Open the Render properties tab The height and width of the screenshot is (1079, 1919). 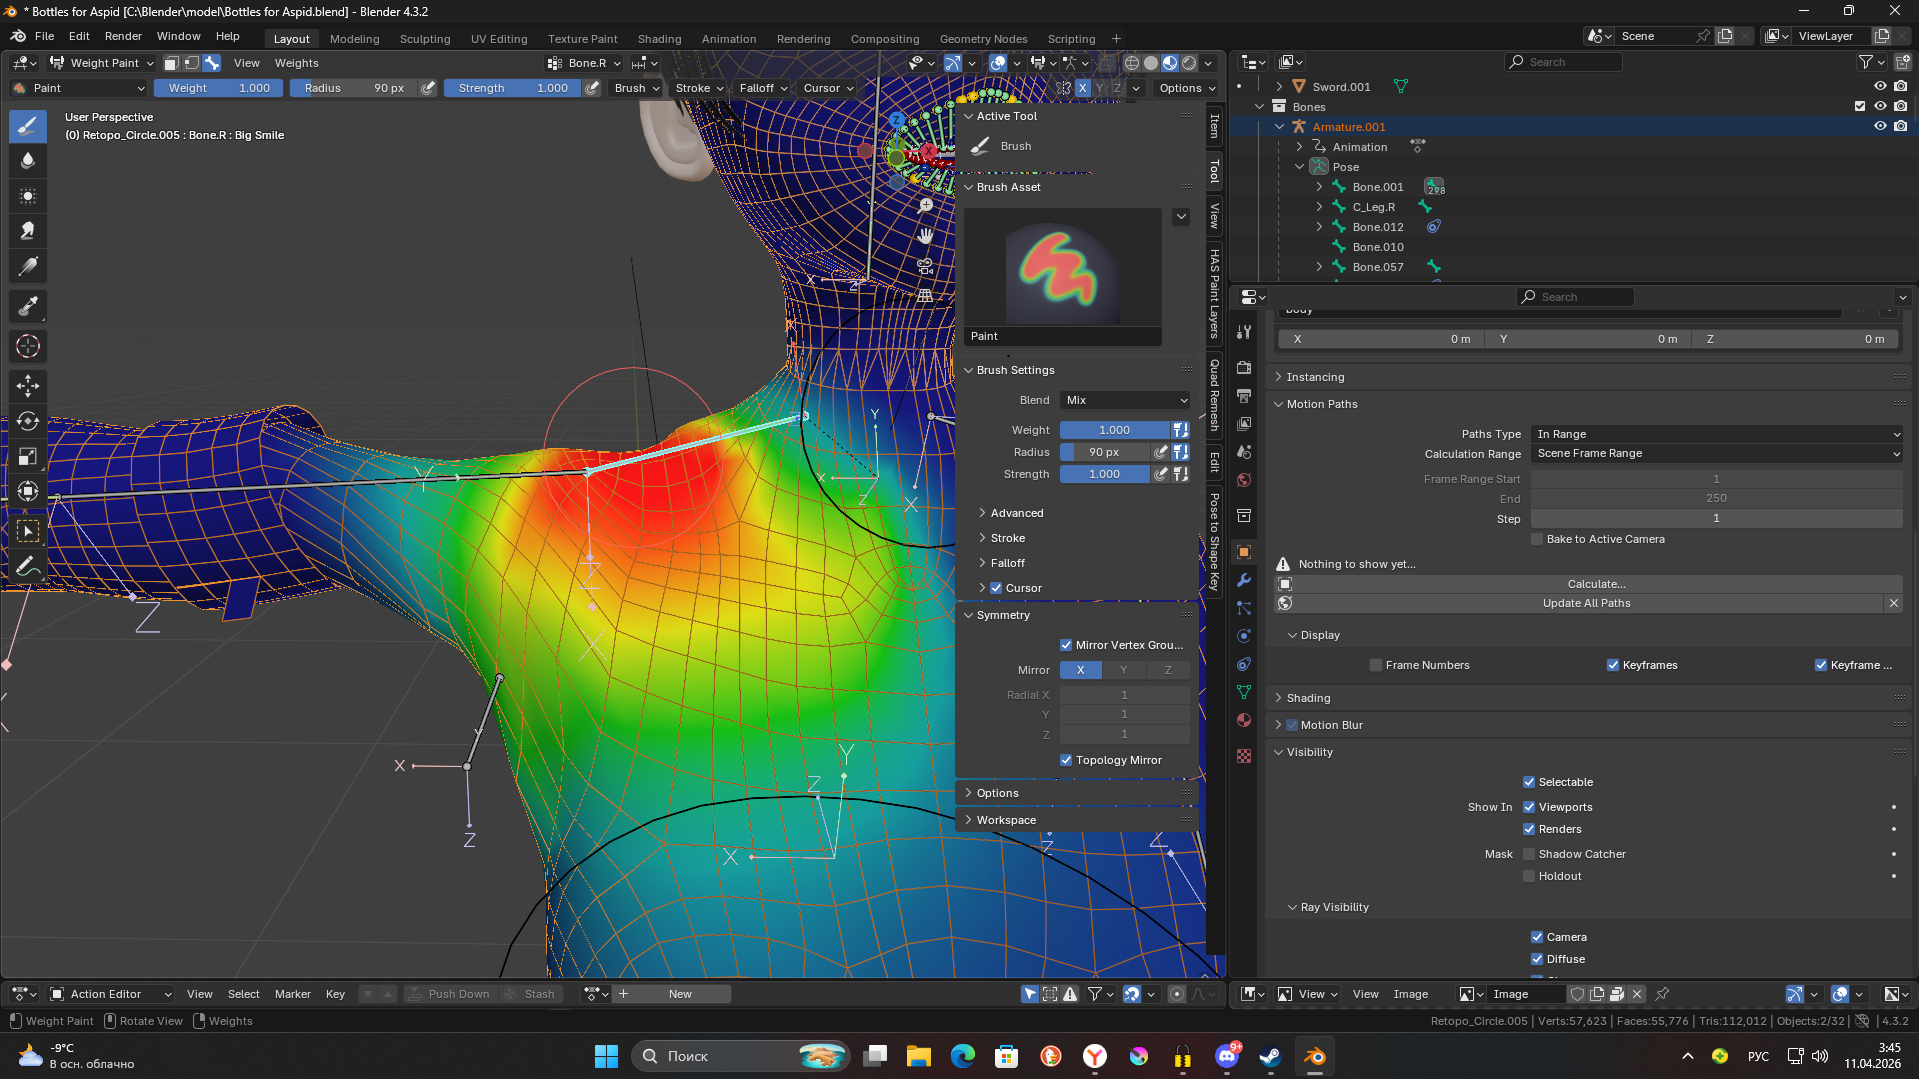(1244, 368)
